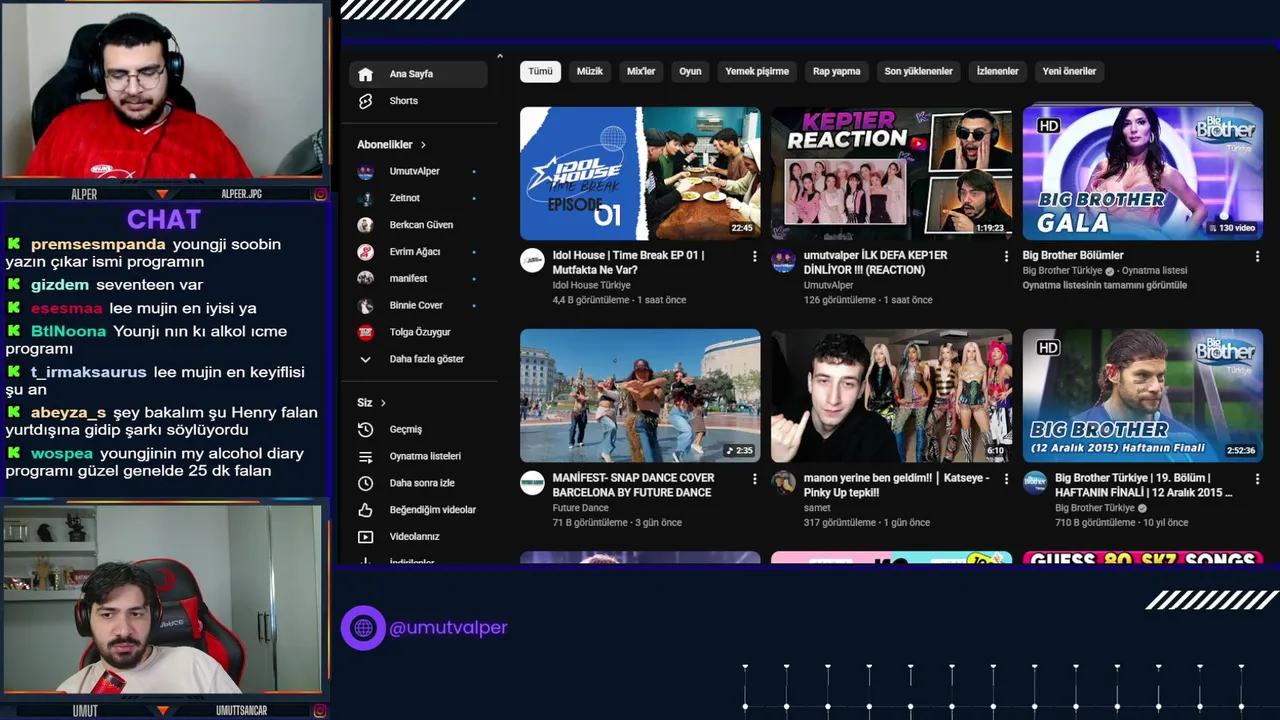Open Big Brother Türkiye name under 19. Bölüm
The height and width of the screenshot is (720, 1280).
pos(1095,508)
